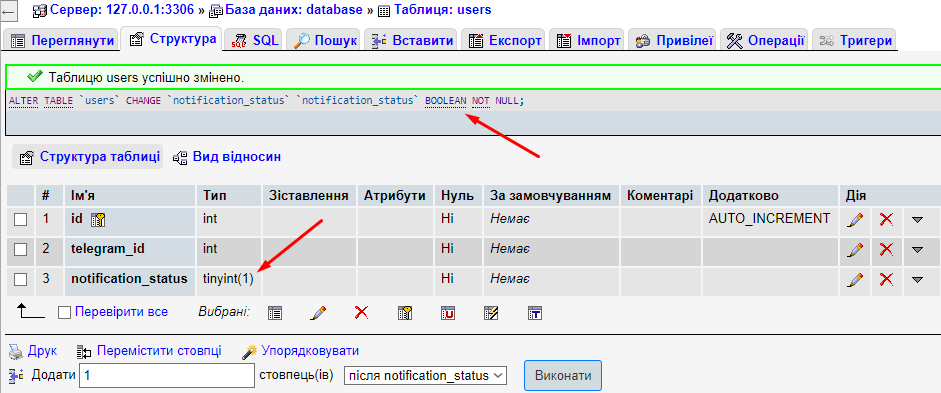Delete the notification_status column with red X
The height and width of the screenshot is (393, 941).
[x=886, y=279]
